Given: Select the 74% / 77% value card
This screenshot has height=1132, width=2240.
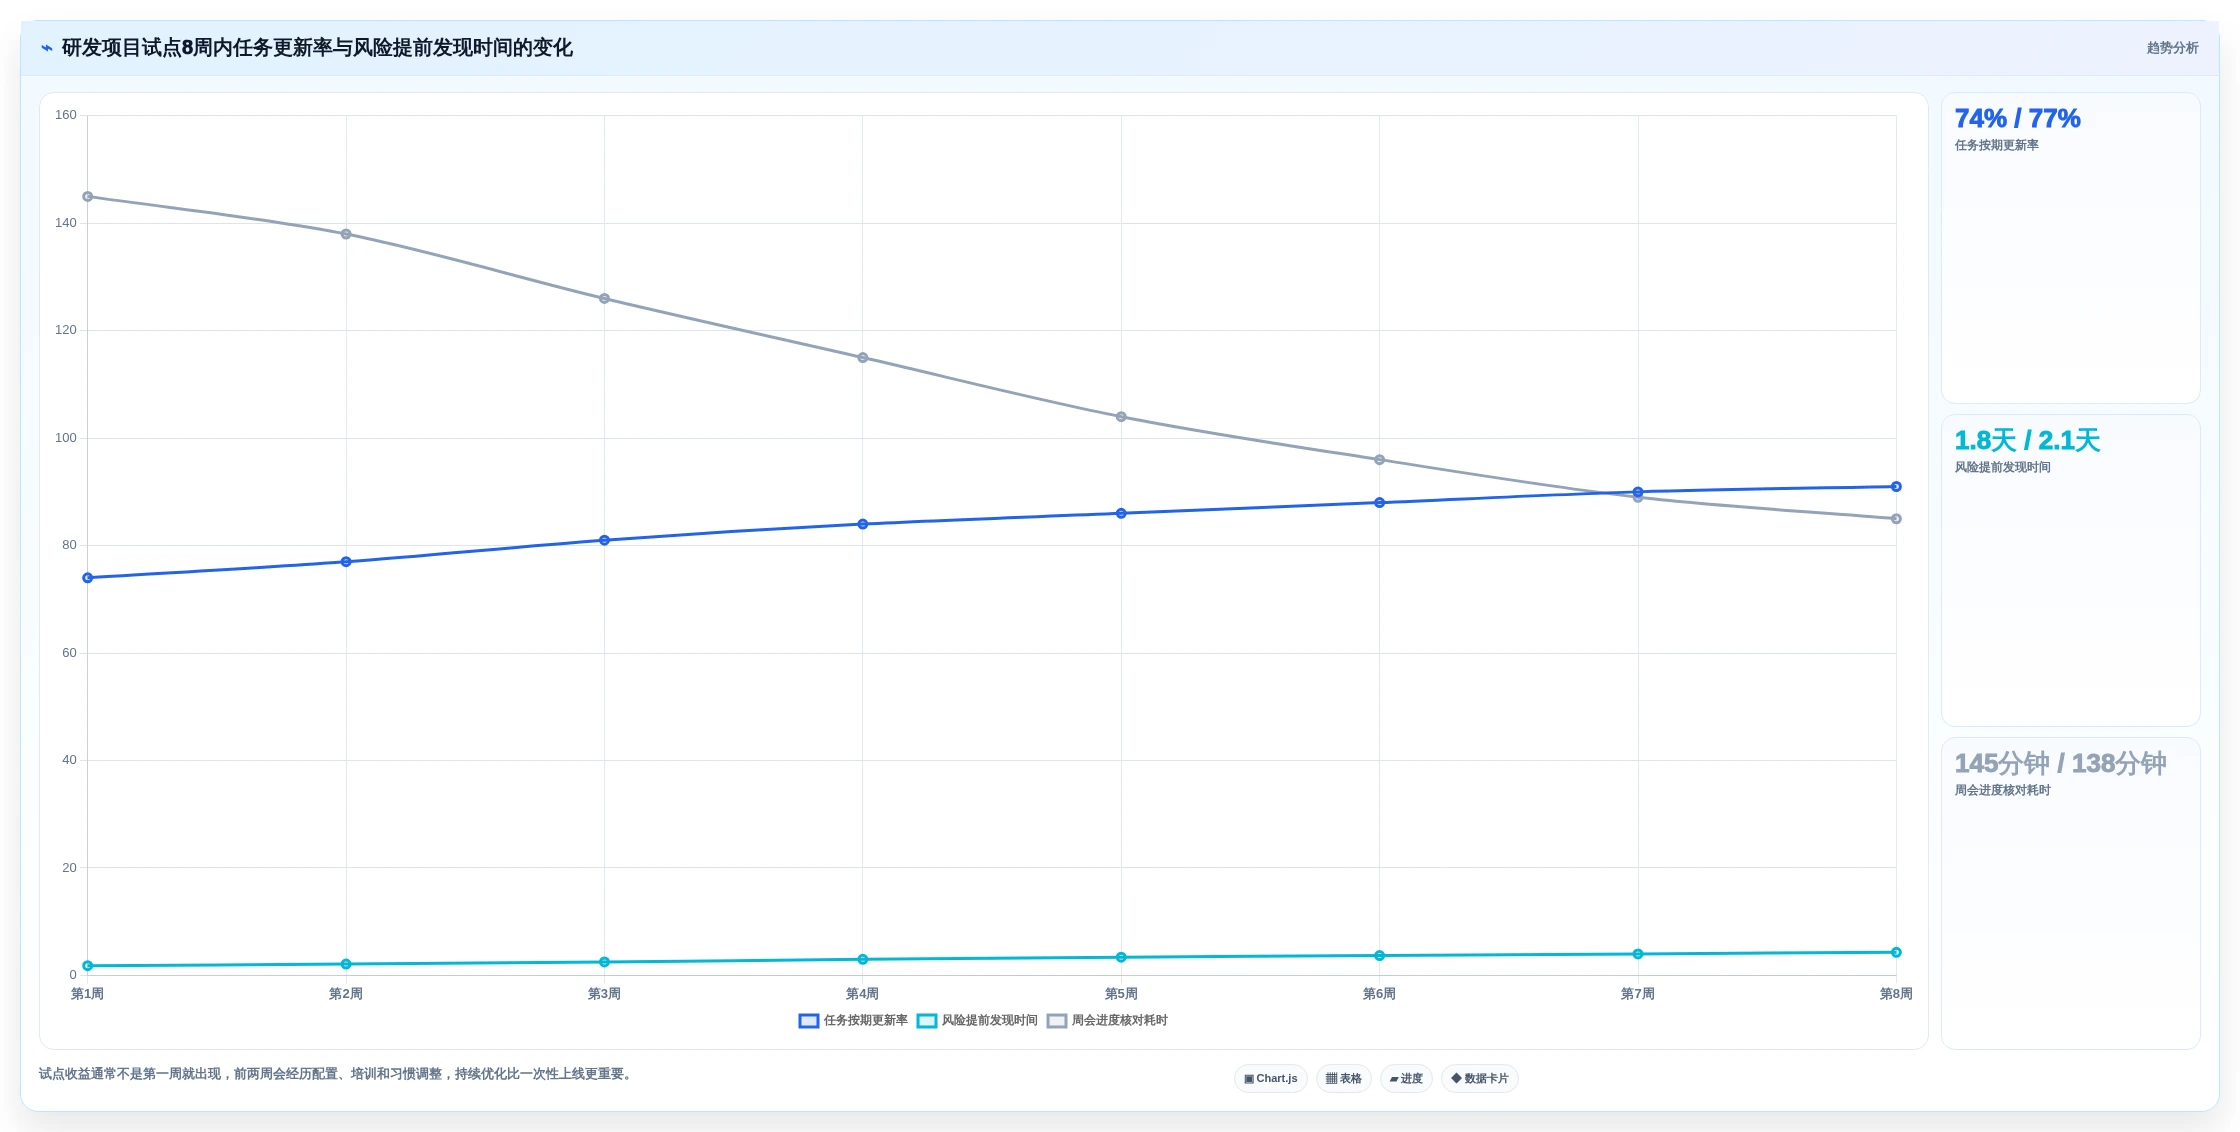Looking at the screenshot, I should coord(2070,248).
